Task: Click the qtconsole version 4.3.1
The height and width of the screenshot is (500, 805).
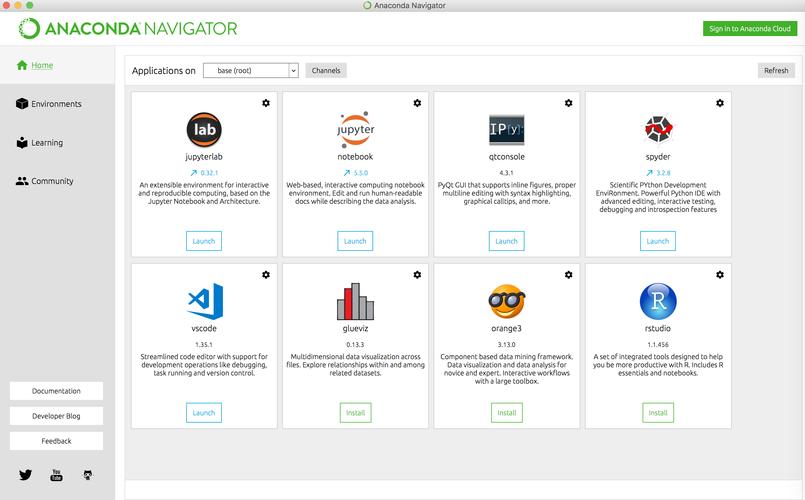Action: pos(507,172)
